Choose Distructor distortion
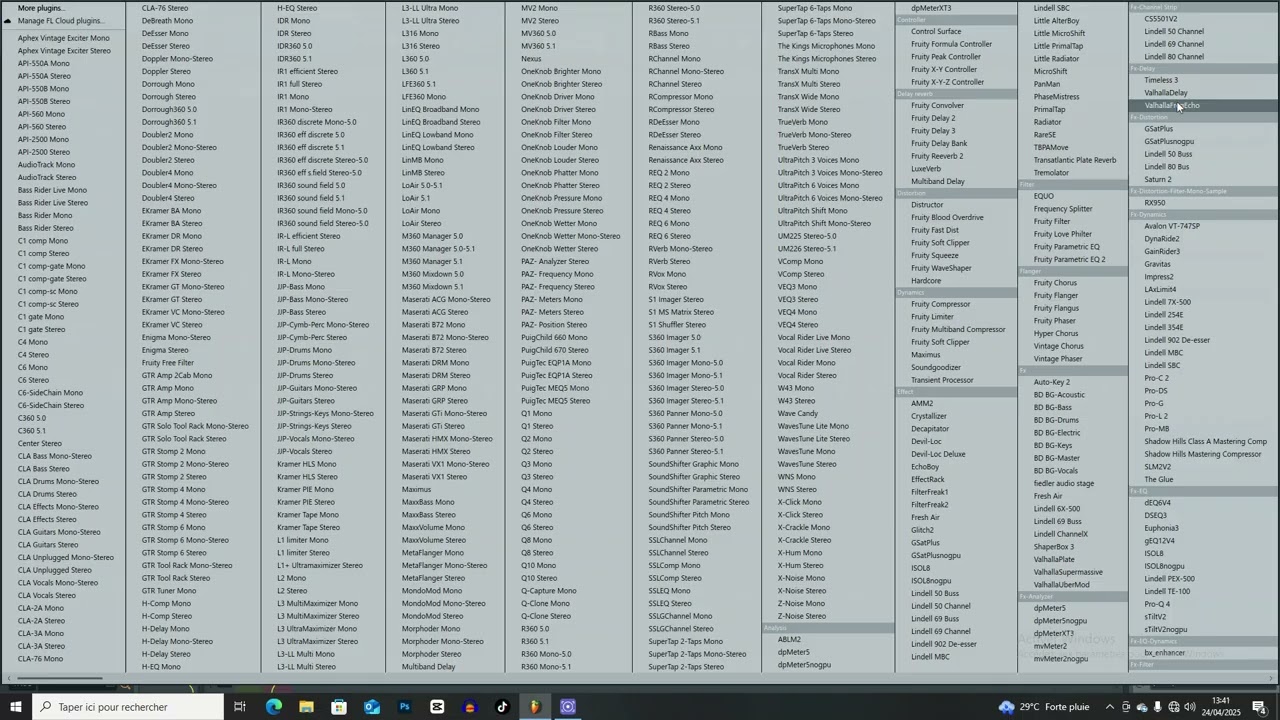 click(x=927, y=205)
